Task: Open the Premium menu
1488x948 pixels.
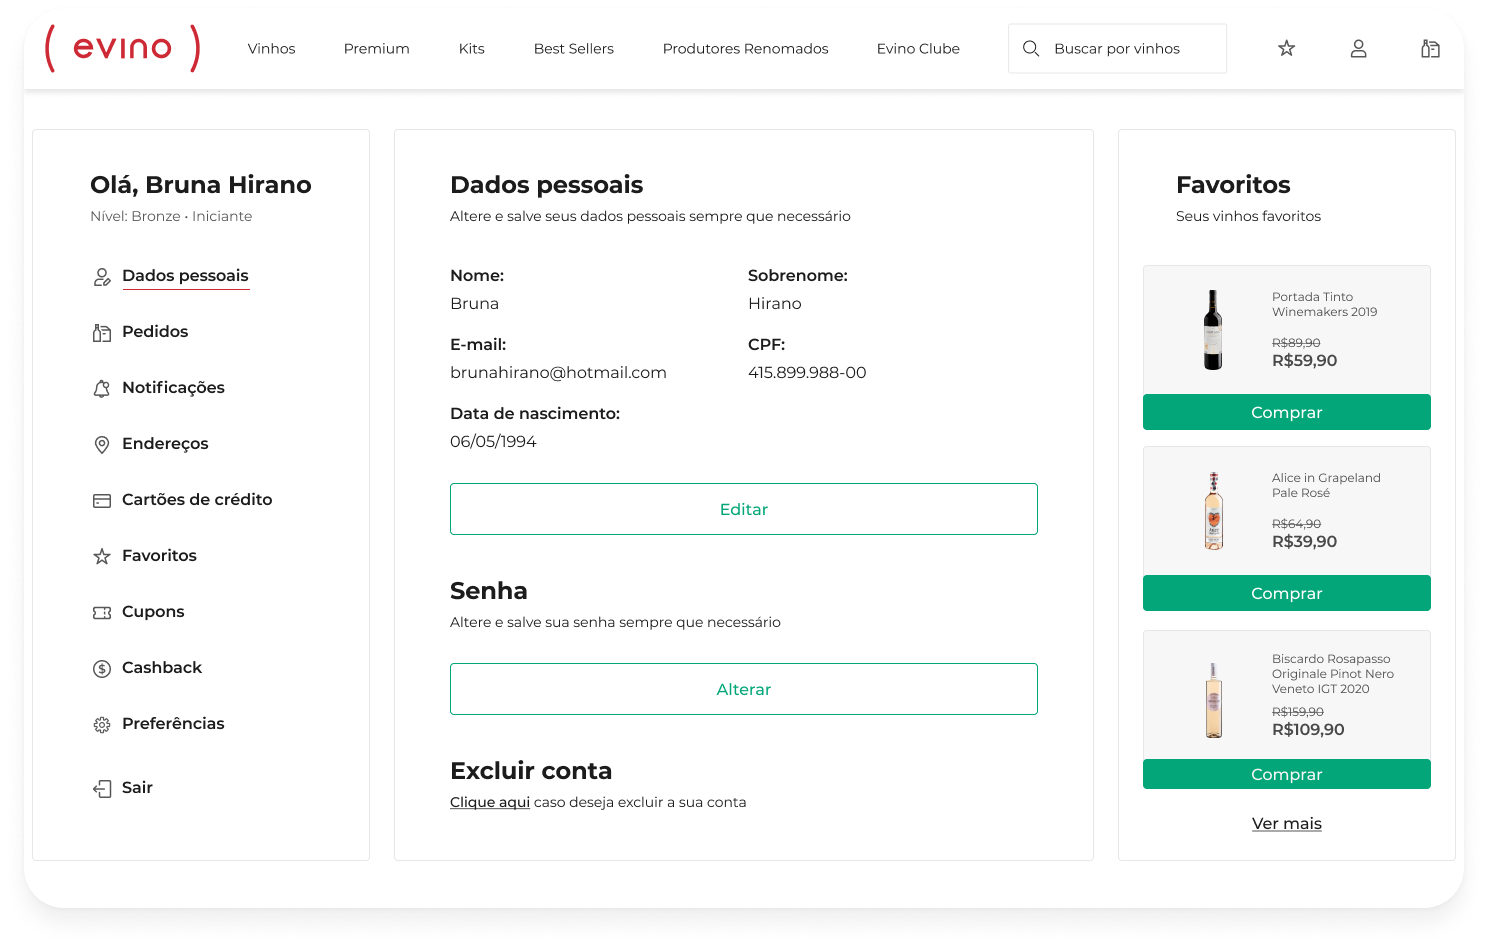Action: pos(377,48)
